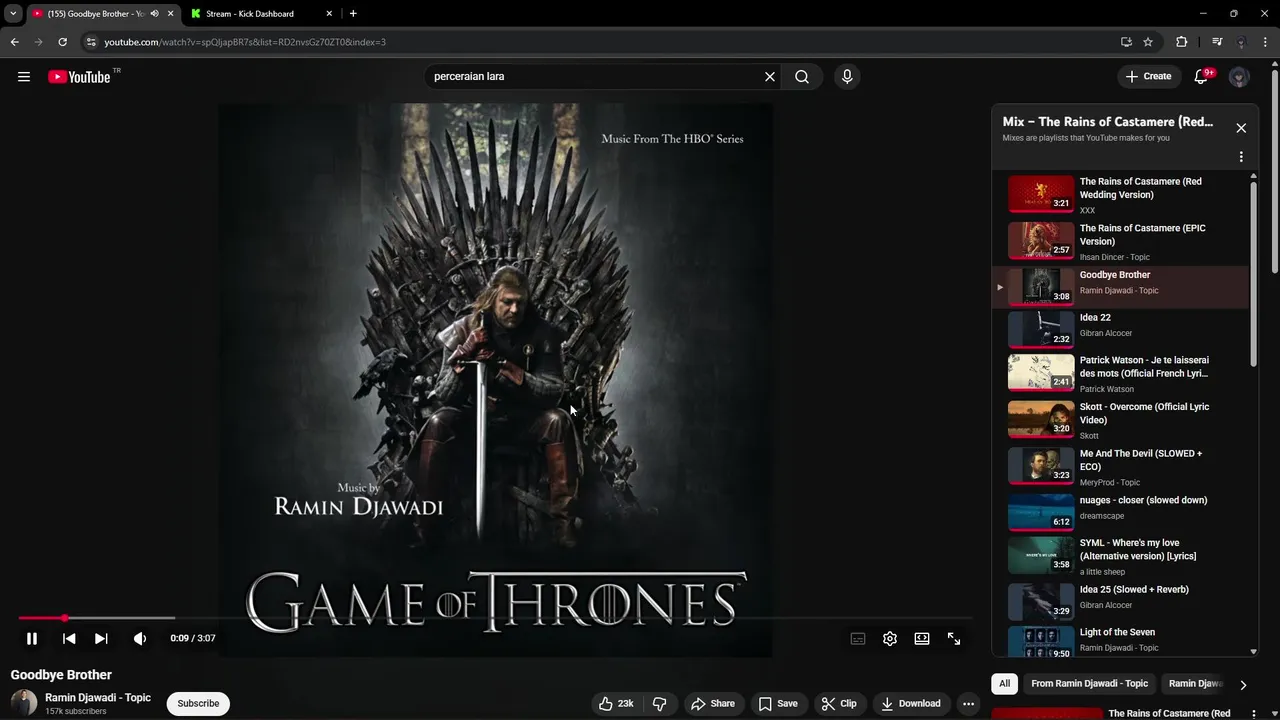Open more actions ellipsis below video
Image resolution: width=1280 pixels, height=720 pixels.
coord(968,704)
